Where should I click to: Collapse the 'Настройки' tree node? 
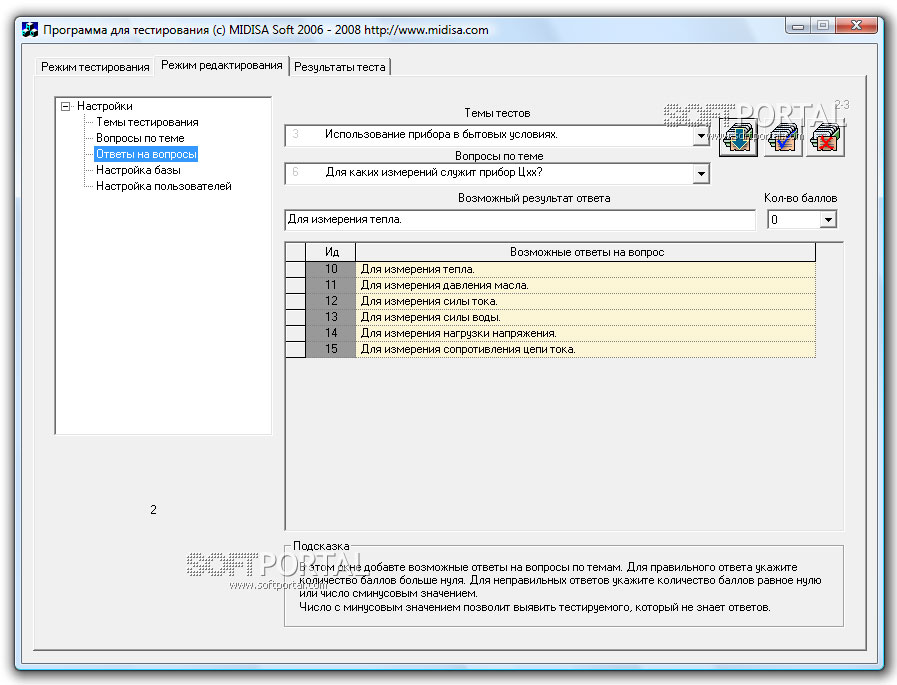[66, 106]
